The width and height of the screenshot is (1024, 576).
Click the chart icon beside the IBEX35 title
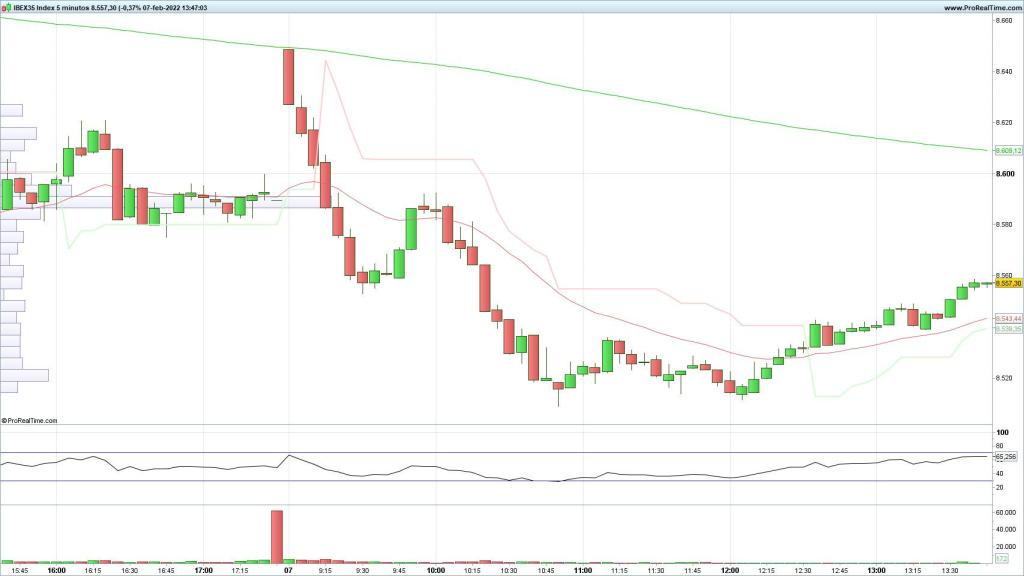pos(6,7)
